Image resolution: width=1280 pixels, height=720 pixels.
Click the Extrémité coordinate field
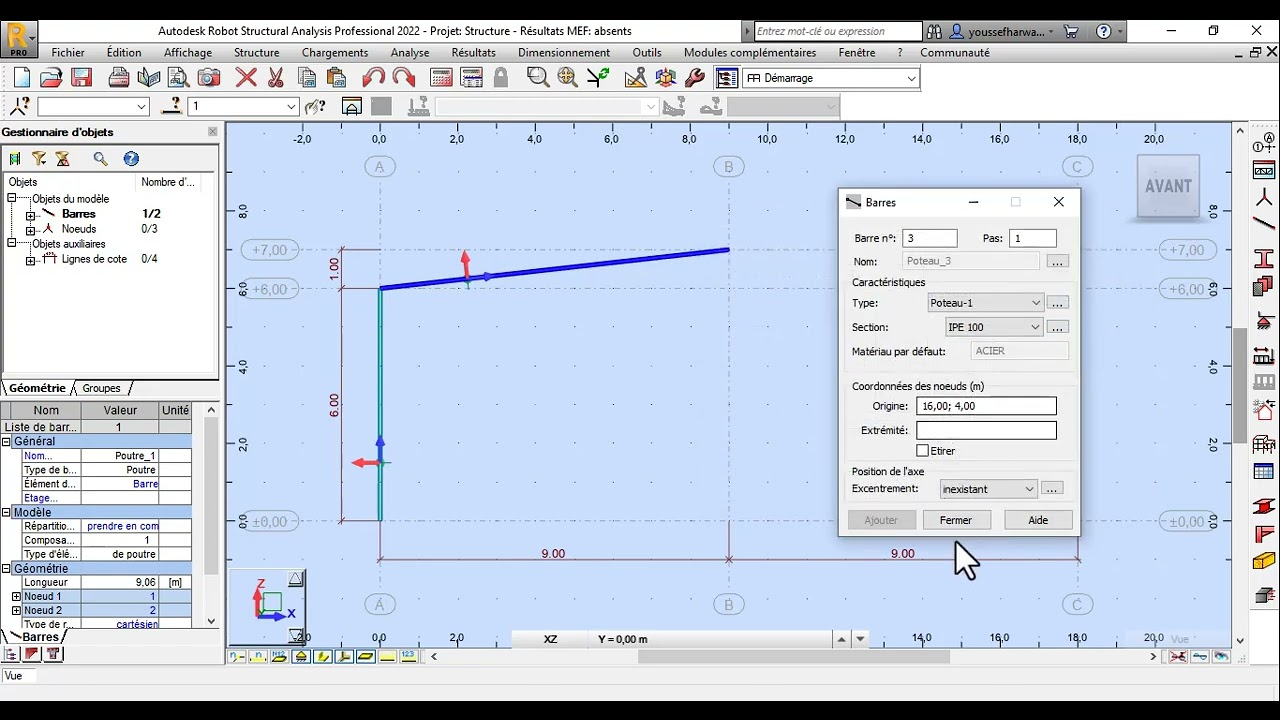(x=986, y=430)
